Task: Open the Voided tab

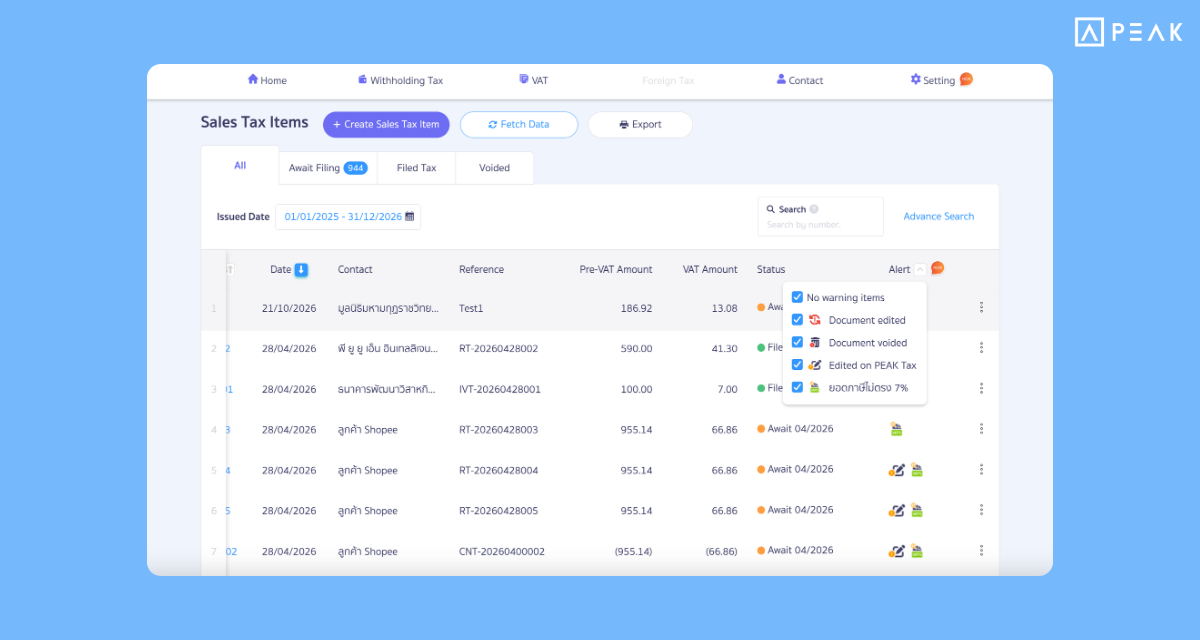Action: [493, 167]
